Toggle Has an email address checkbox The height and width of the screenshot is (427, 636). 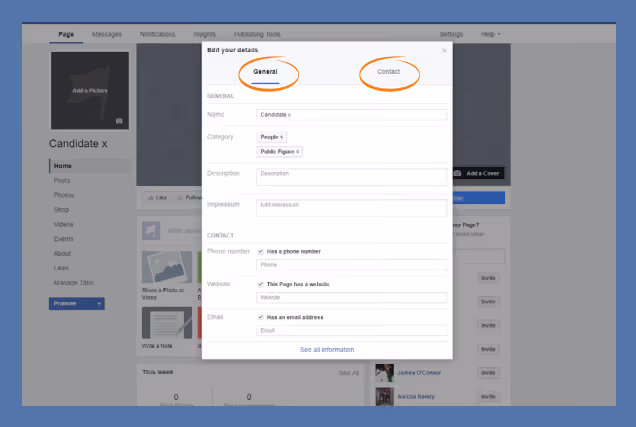[x=260, y=317]
